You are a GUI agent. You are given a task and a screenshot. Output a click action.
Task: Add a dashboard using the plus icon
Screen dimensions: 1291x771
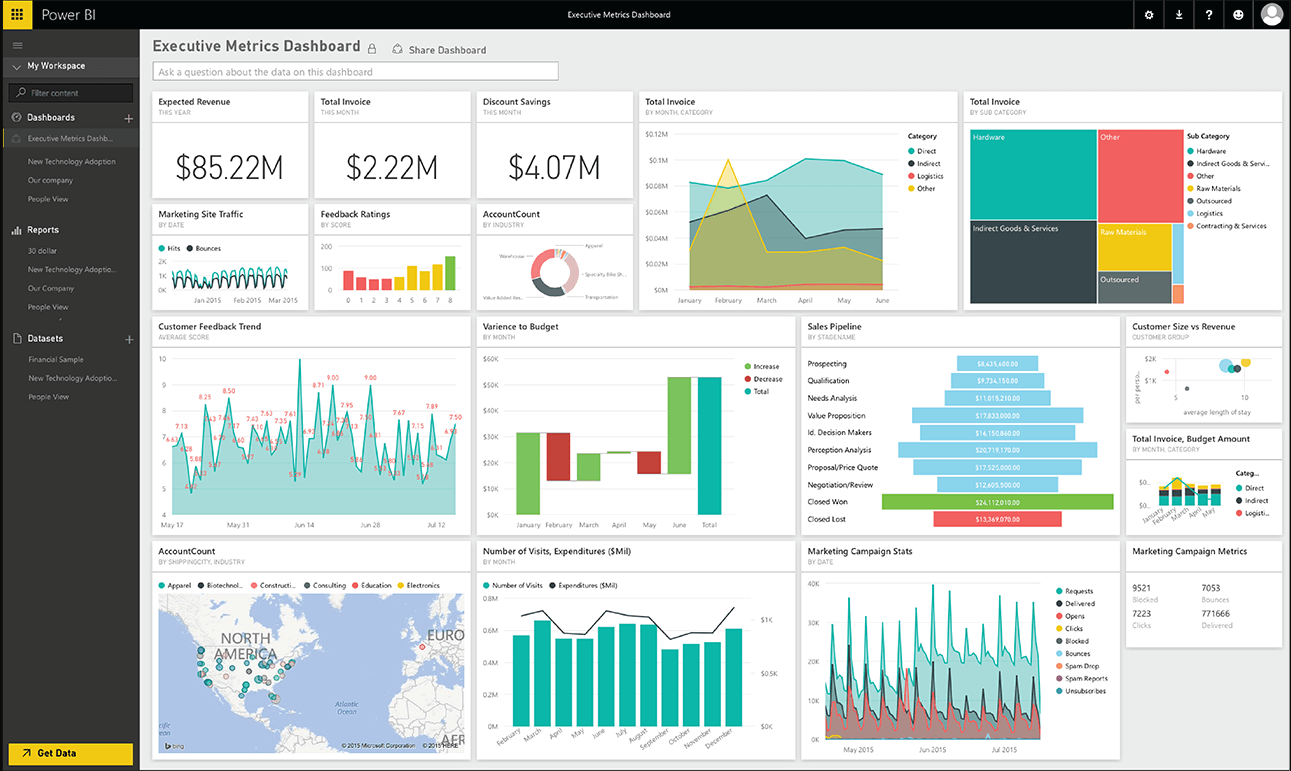coord(128,118)
